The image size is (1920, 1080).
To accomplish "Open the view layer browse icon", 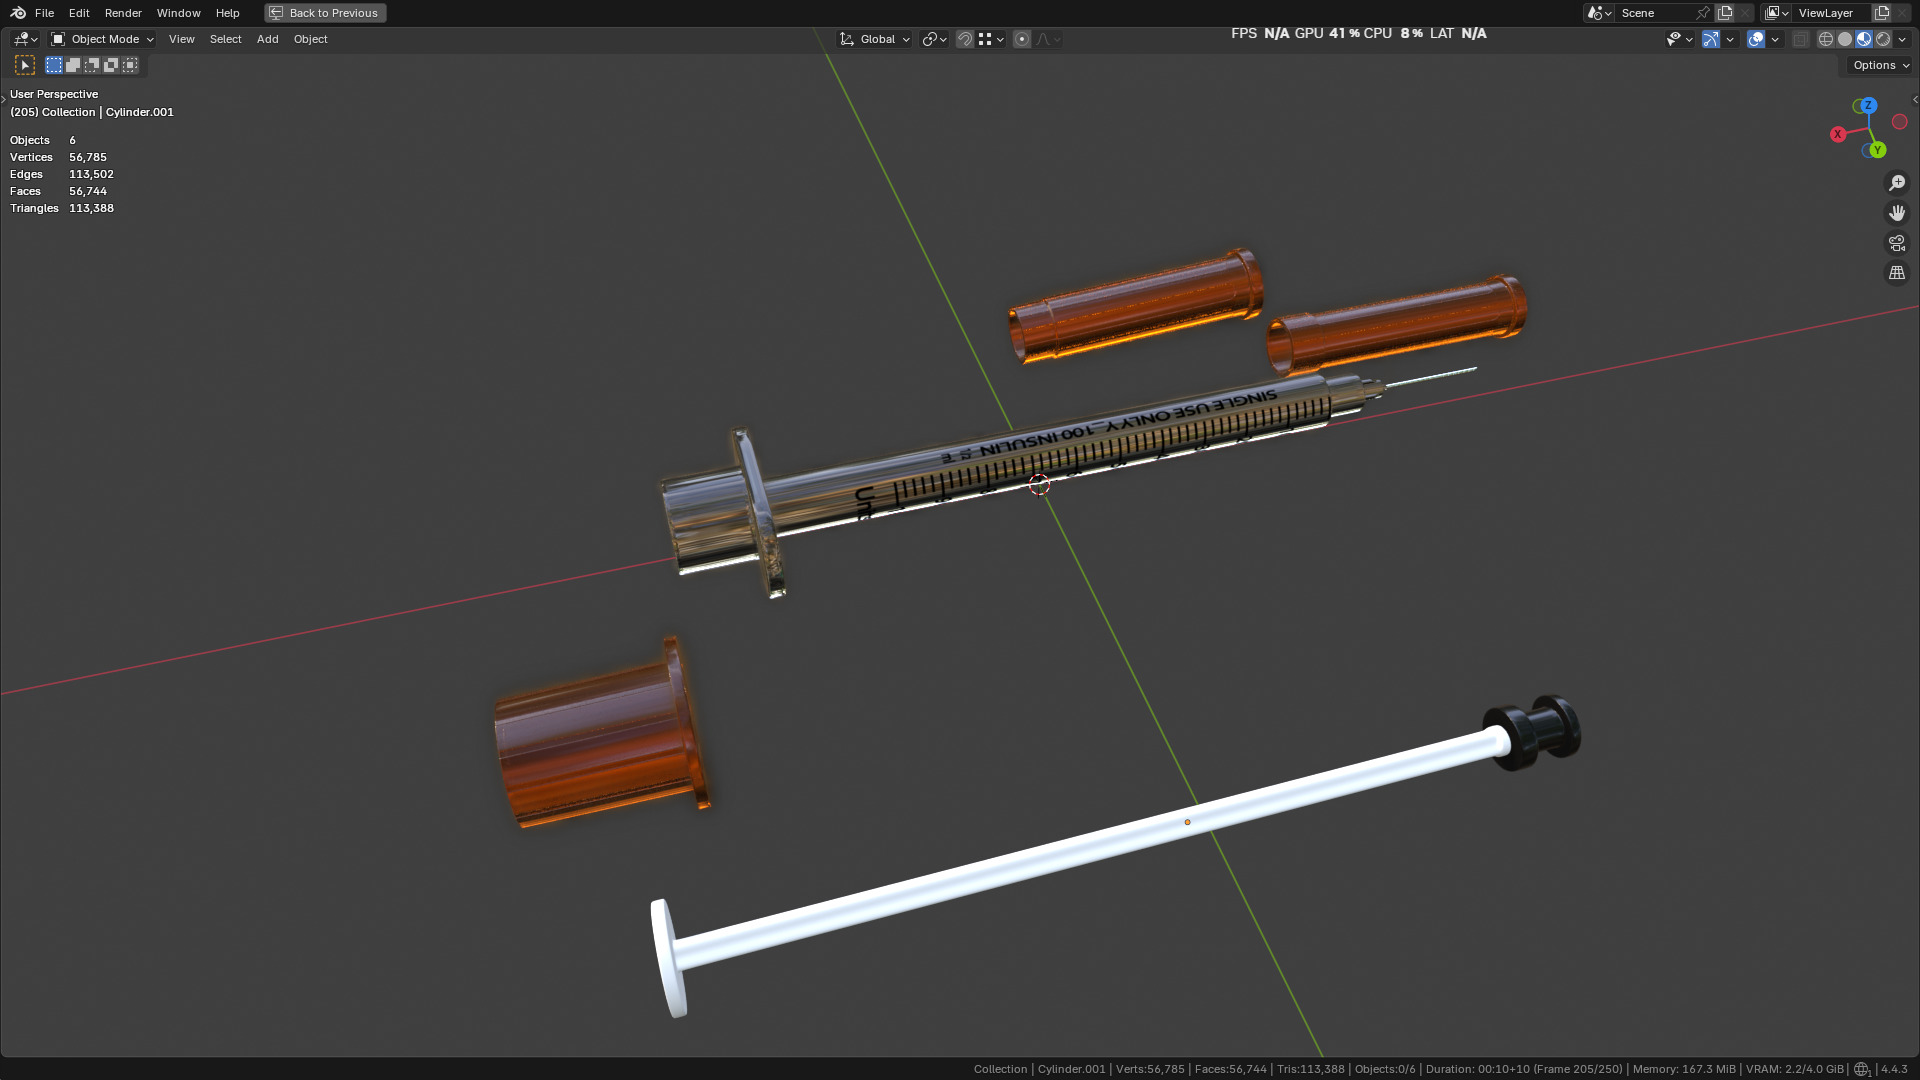I will (x=1776, y=13).
